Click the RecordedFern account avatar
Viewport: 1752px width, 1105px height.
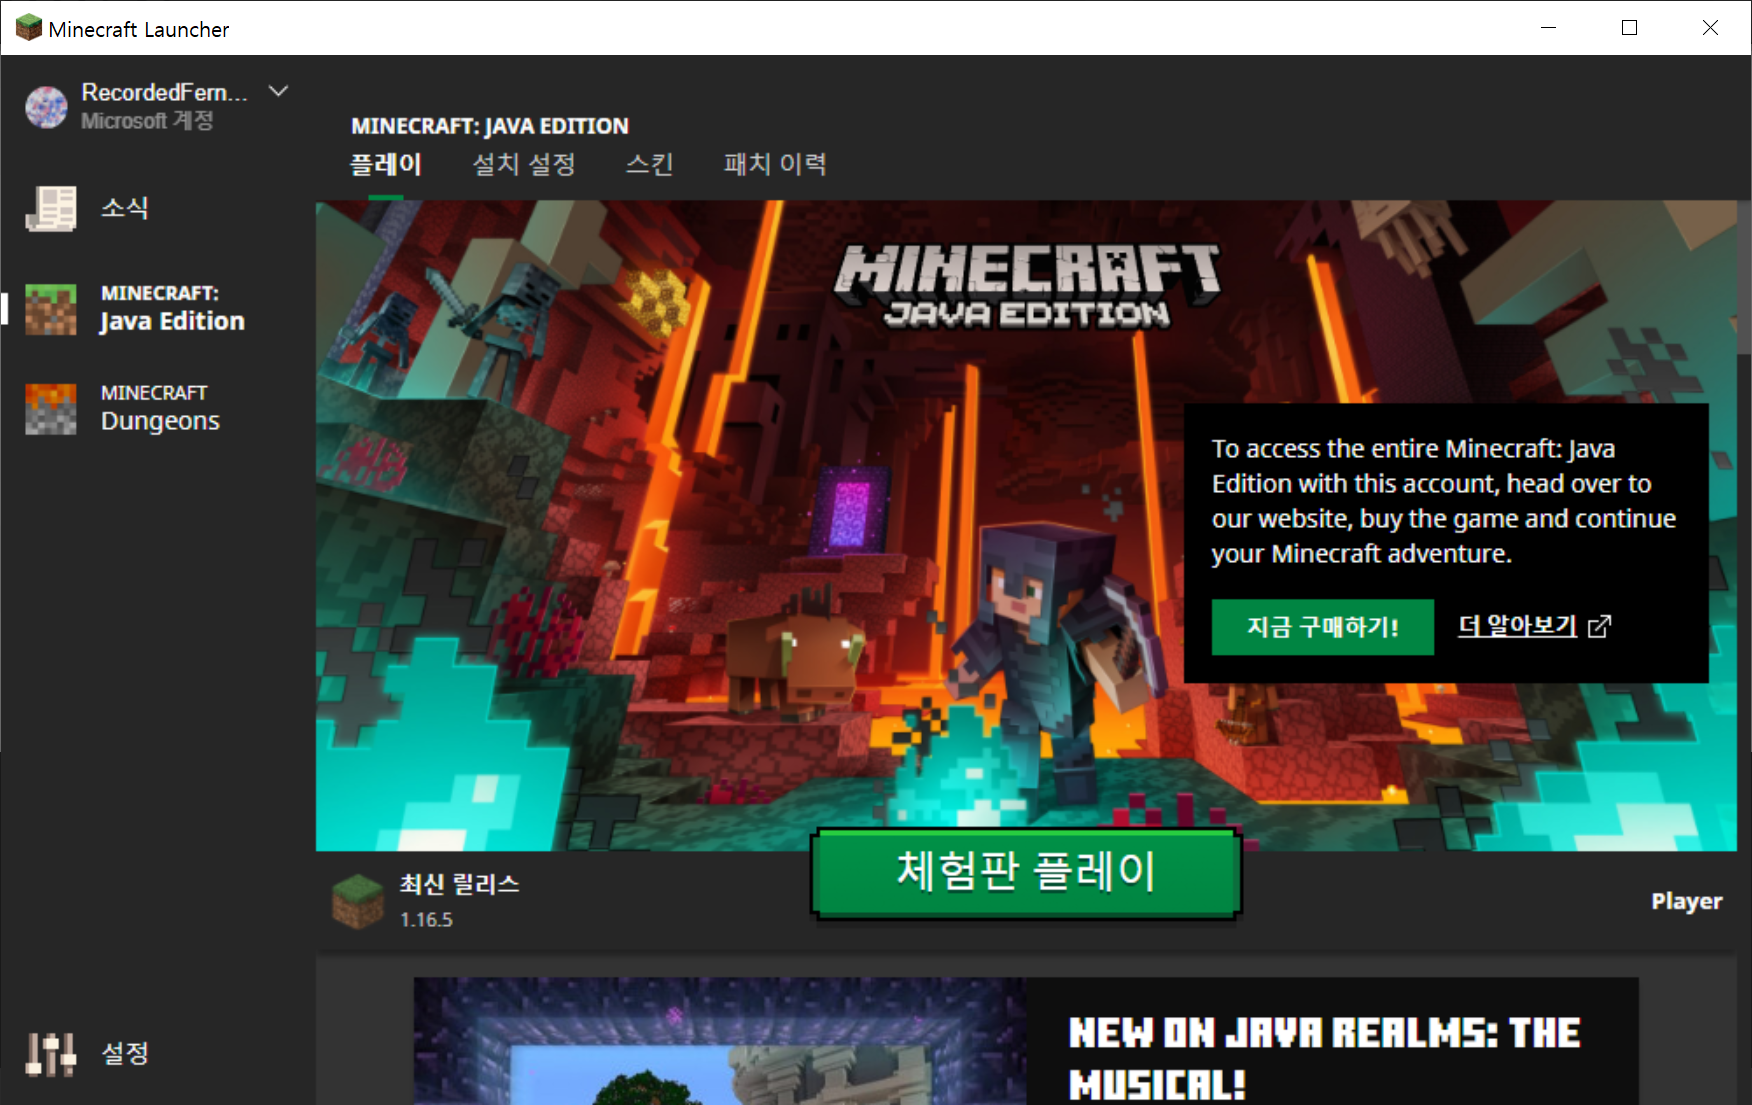46,107
